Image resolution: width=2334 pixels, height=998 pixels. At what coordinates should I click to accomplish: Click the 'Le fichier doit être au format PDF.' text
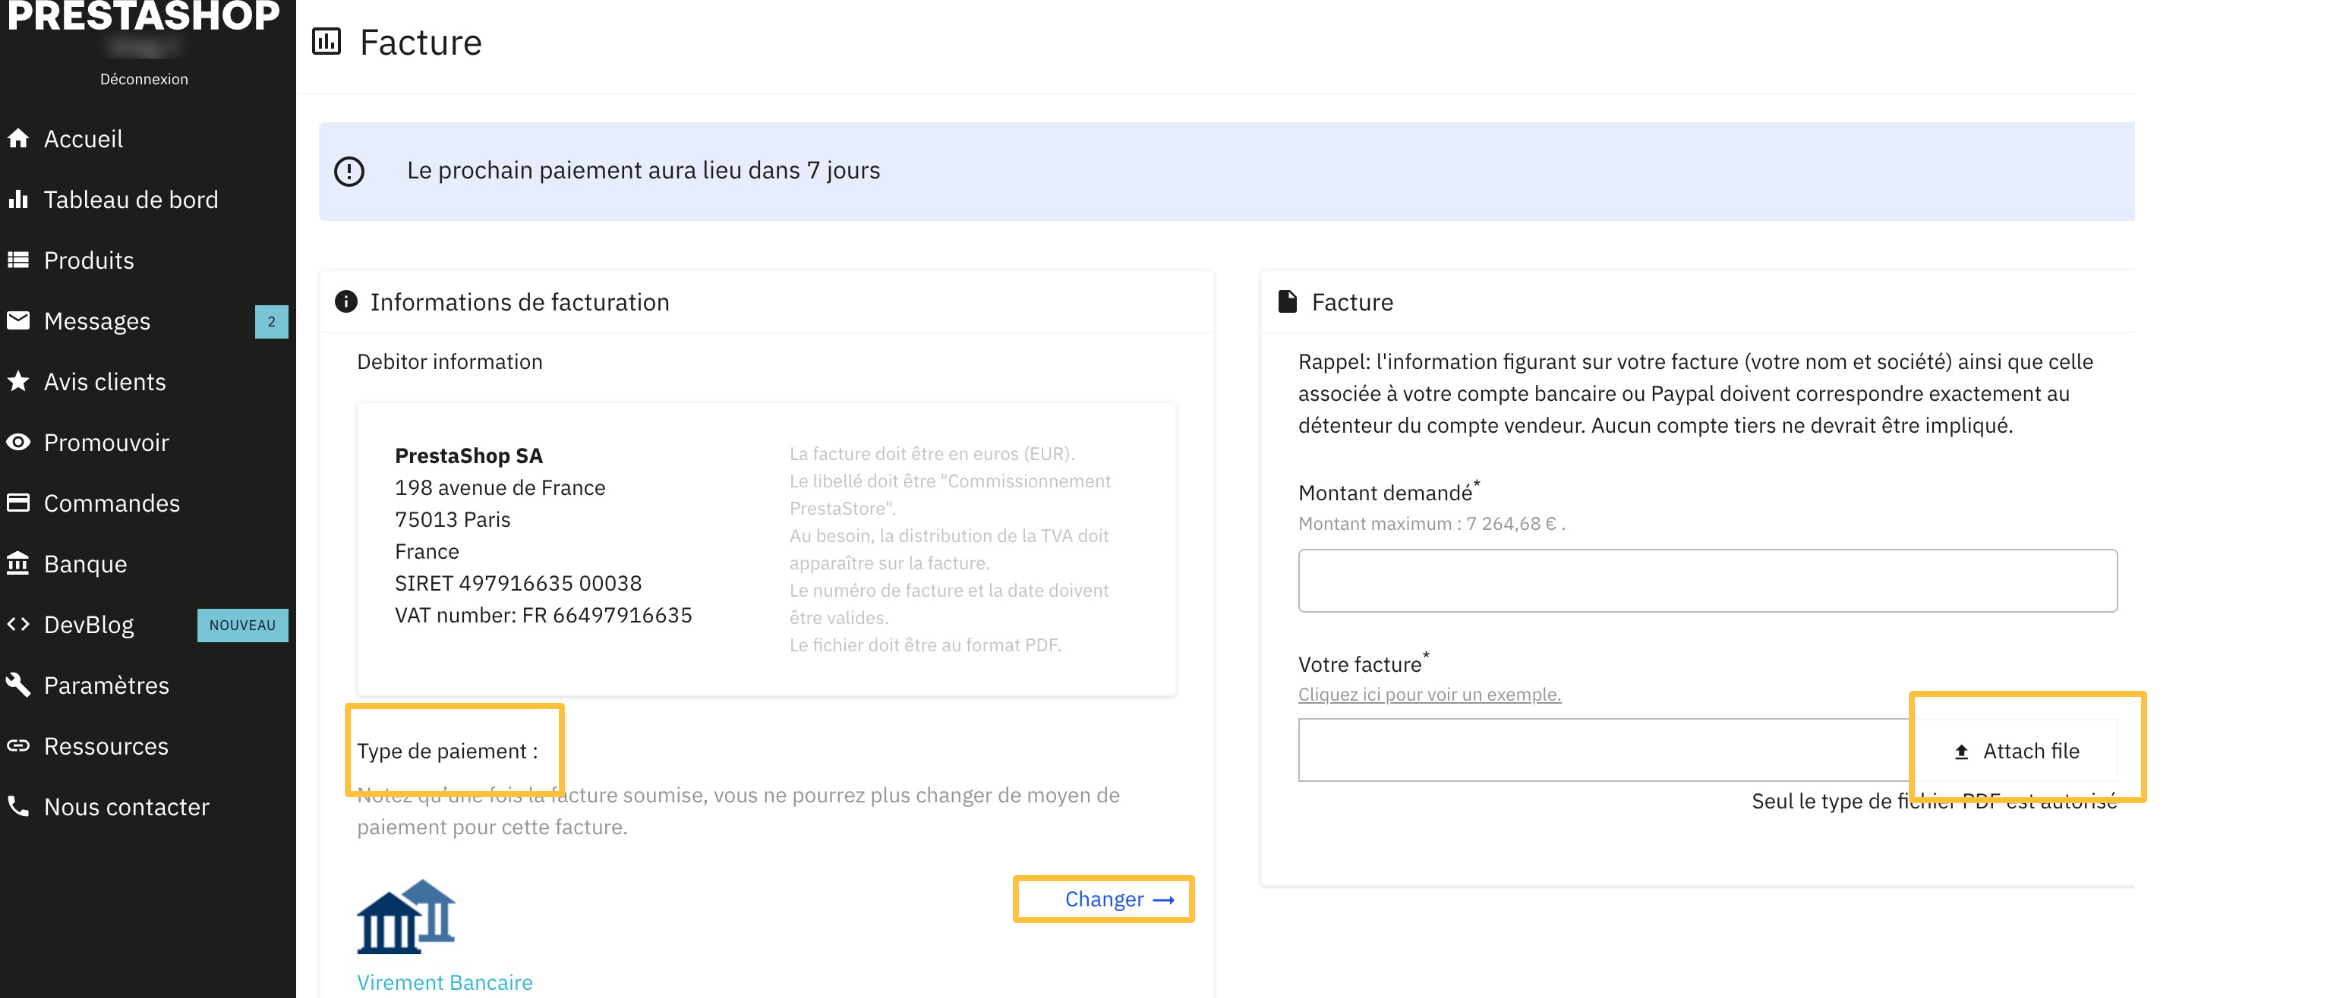(925, 645)
